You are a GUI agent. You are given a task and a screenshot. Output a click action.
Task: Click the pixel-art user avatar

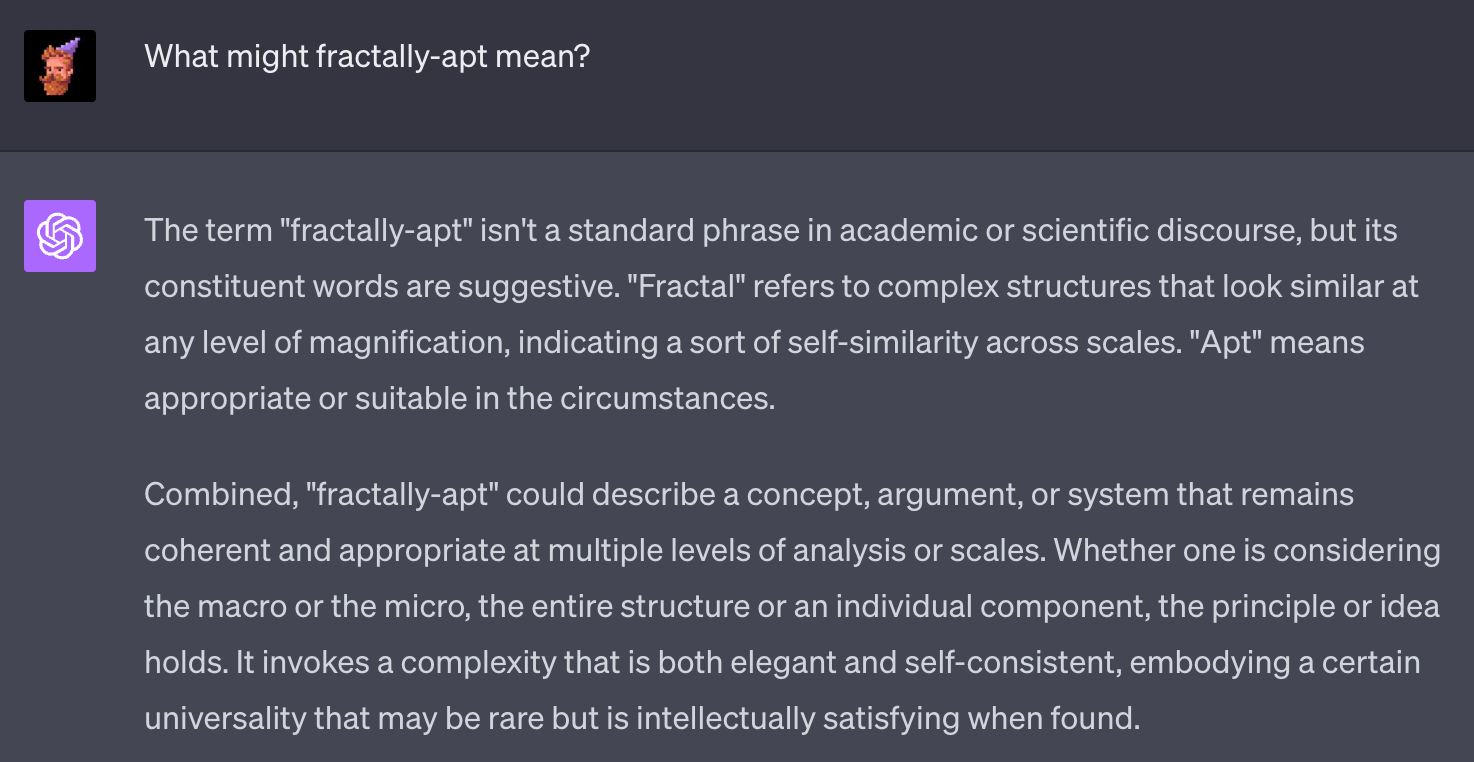(x=60, y=66)
